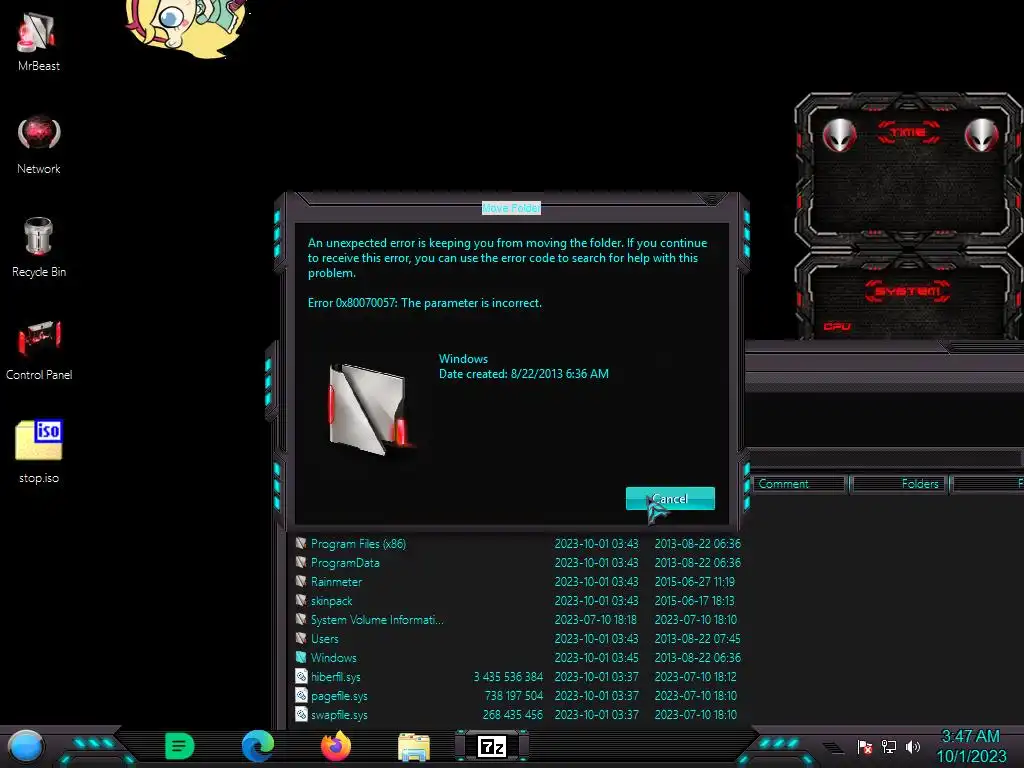
Task: Click the 3 435 536 384 size value
Action: pyautogui.click(x=508, y=677)
